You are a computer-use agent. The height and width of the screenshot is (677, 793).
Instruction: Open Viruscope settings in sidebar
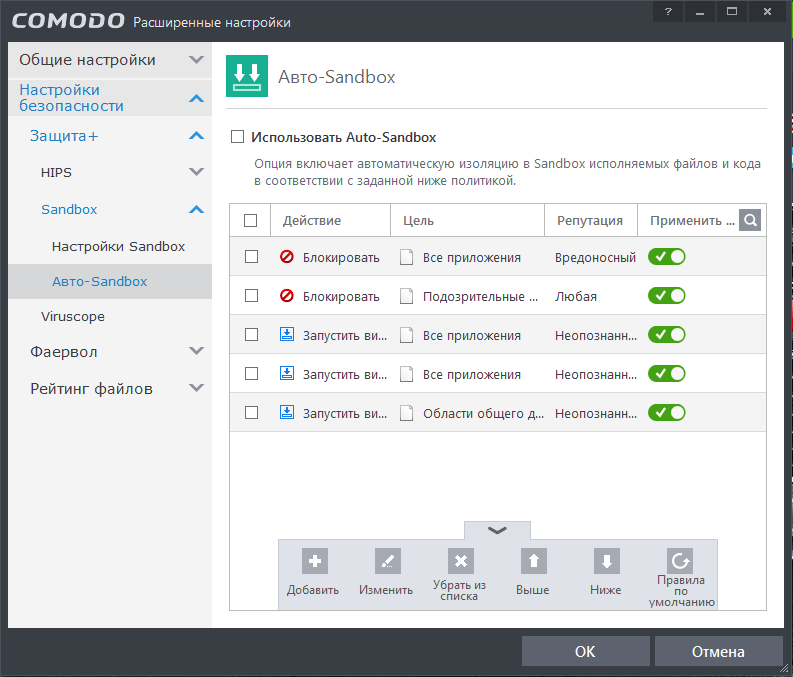73,317
